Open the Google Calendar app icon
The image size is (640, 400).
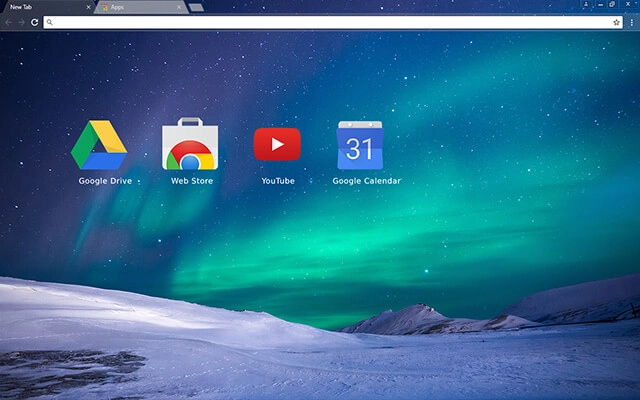click(x=360, y=145)
